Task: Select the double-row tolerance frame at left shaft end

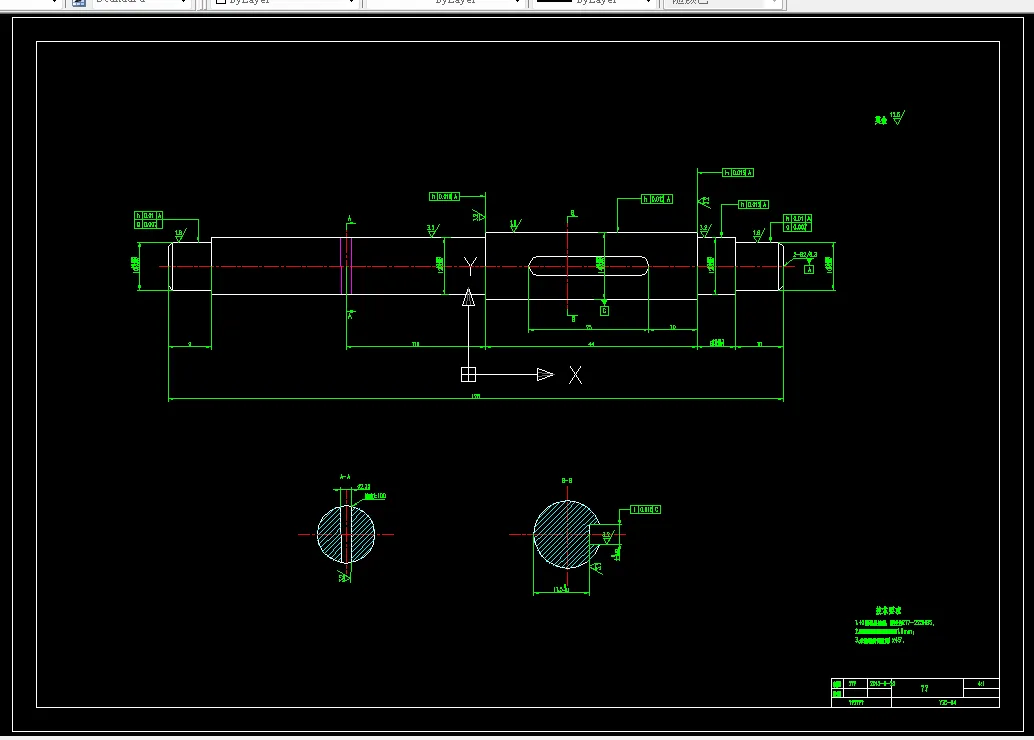Action: click(x=148, y=220)
